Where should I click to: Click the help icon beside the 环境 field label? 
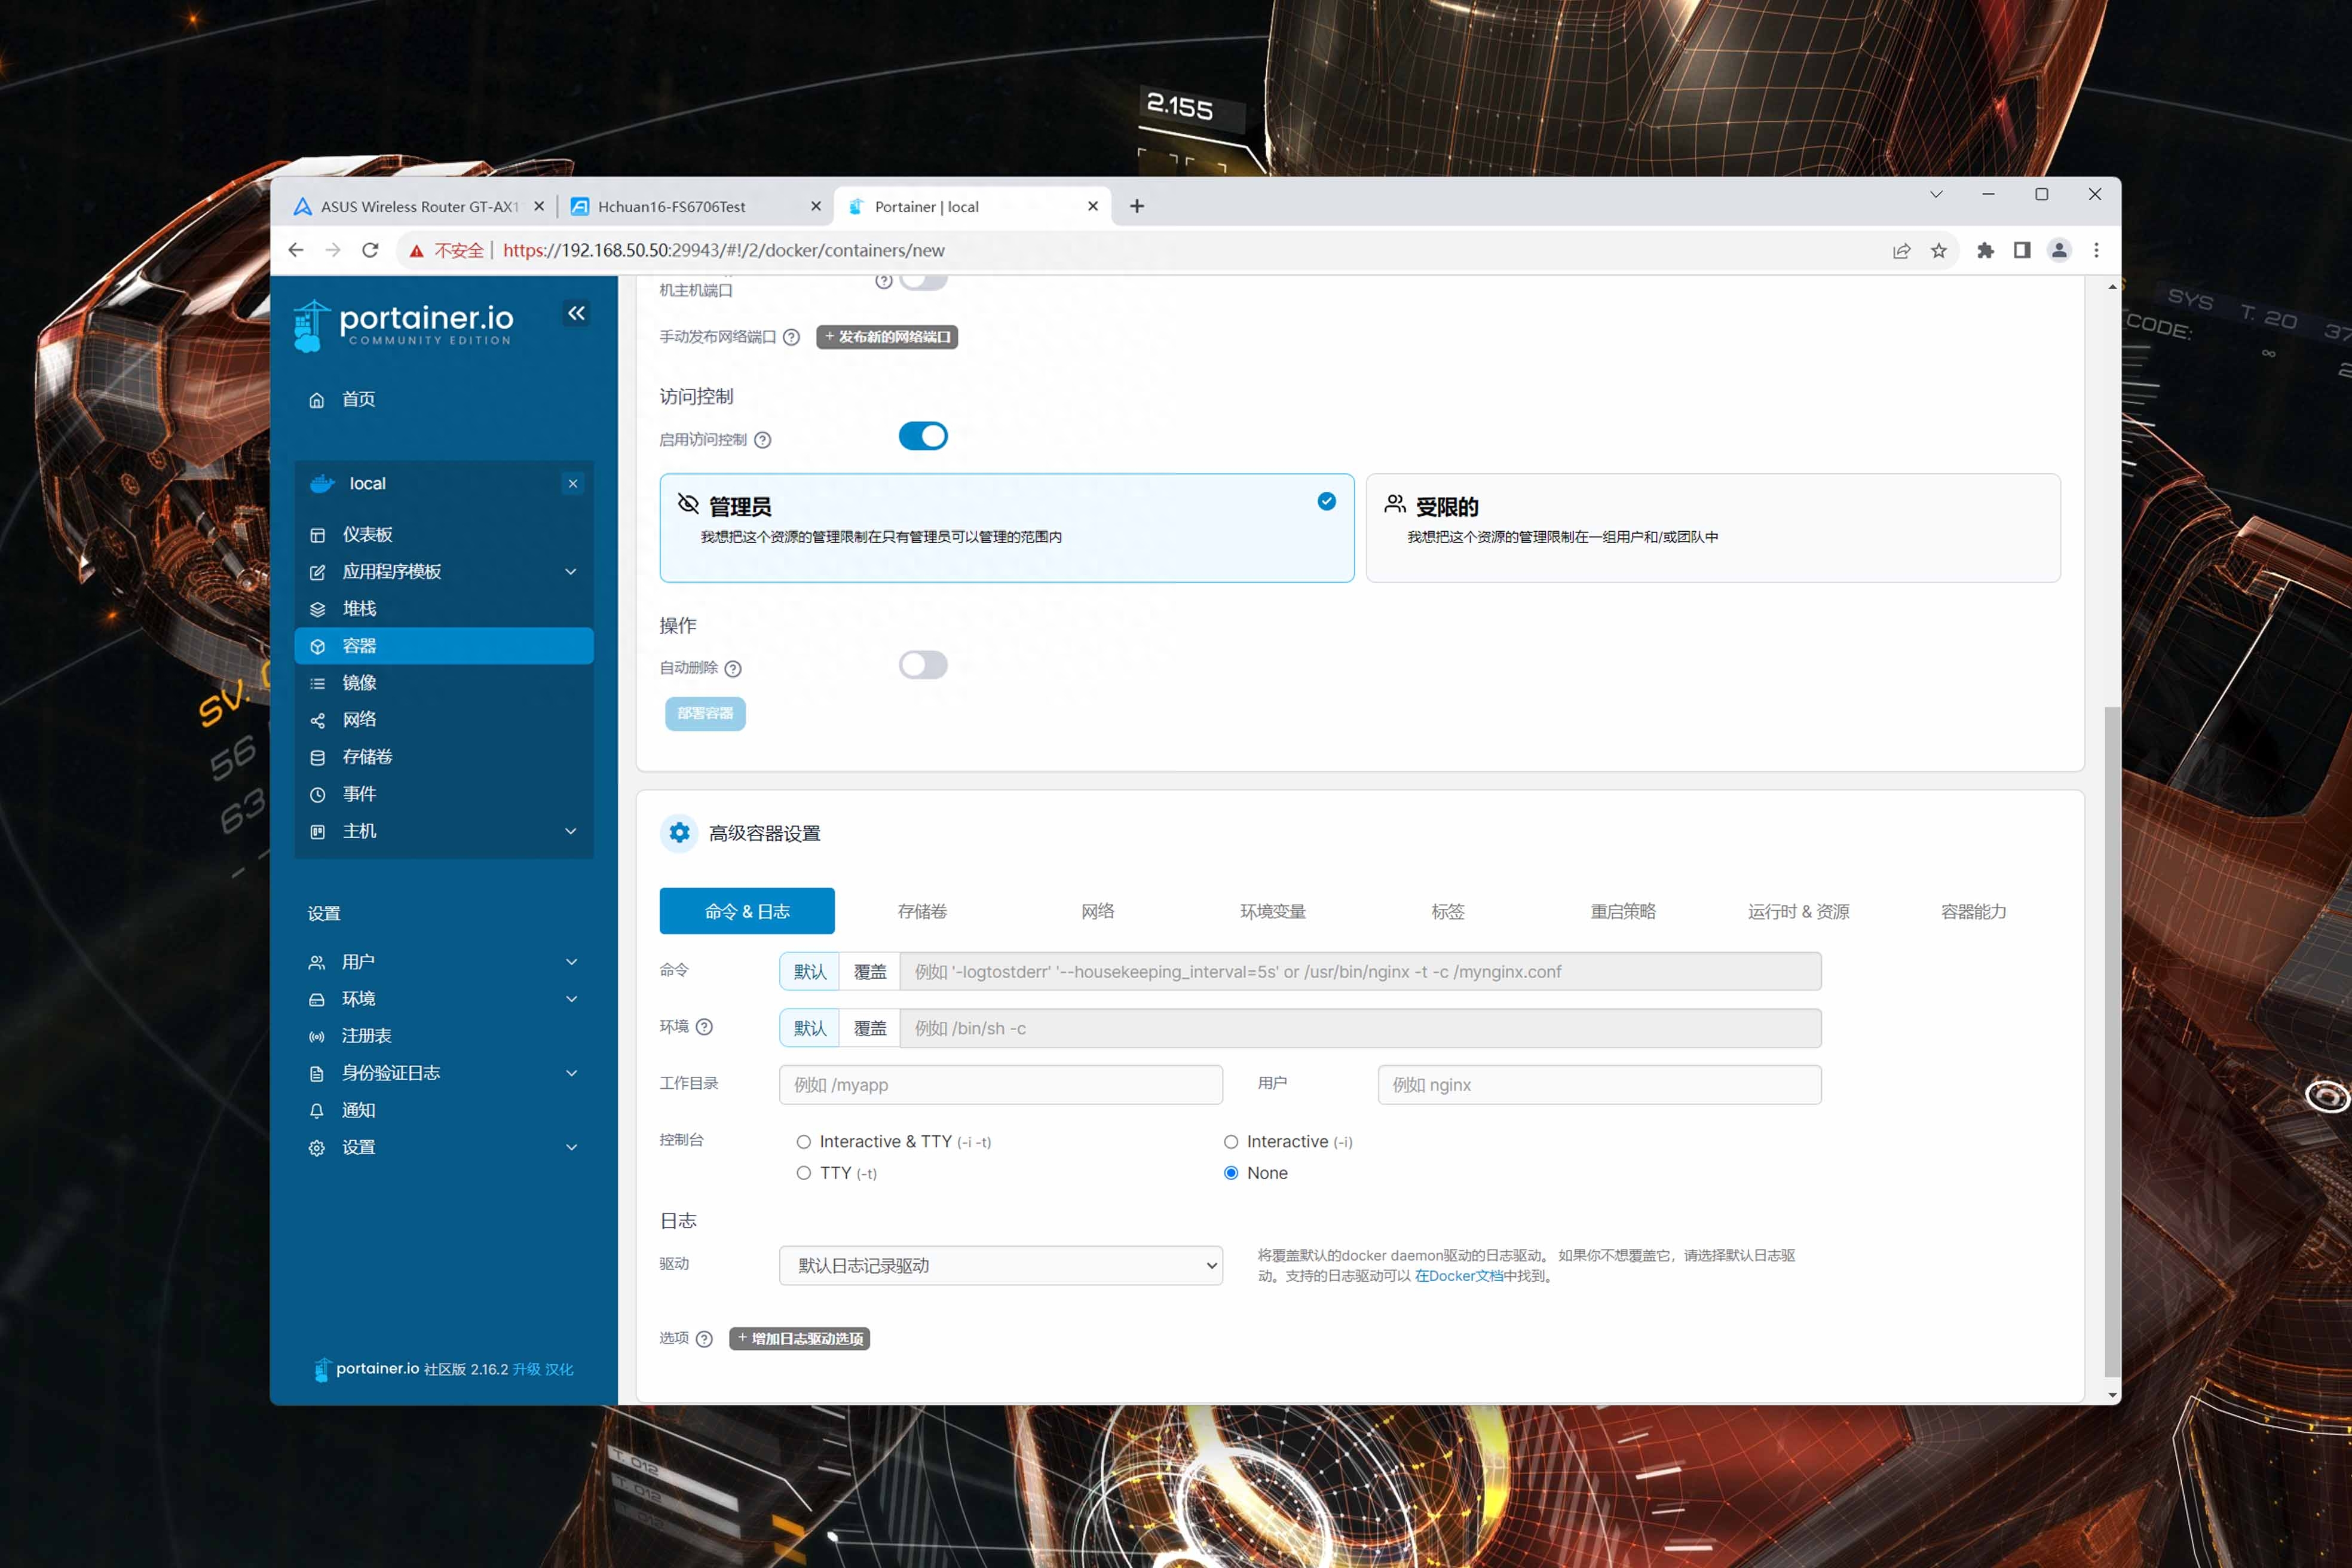(x=704, y=1027)
